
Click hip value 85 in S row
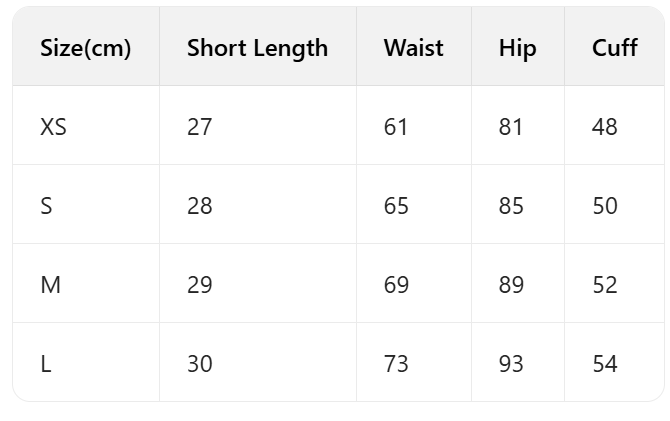point(511,206)
